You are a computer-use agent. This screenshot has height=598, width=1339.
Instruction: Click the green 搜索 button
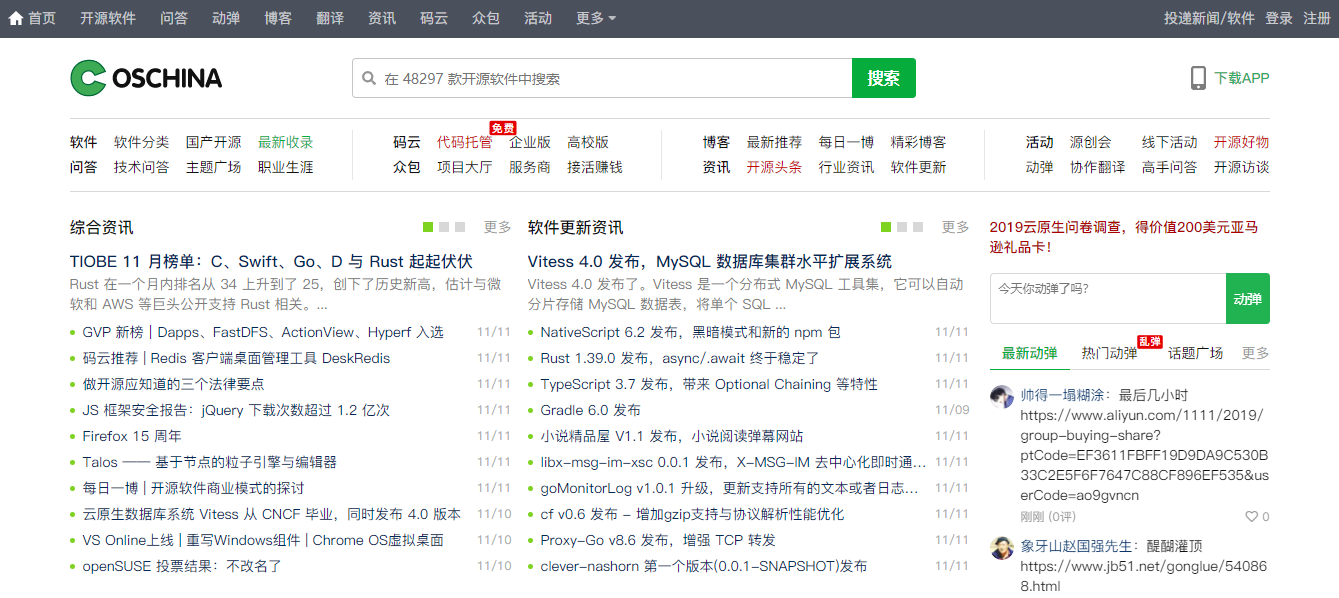click(x=884, y=78)
